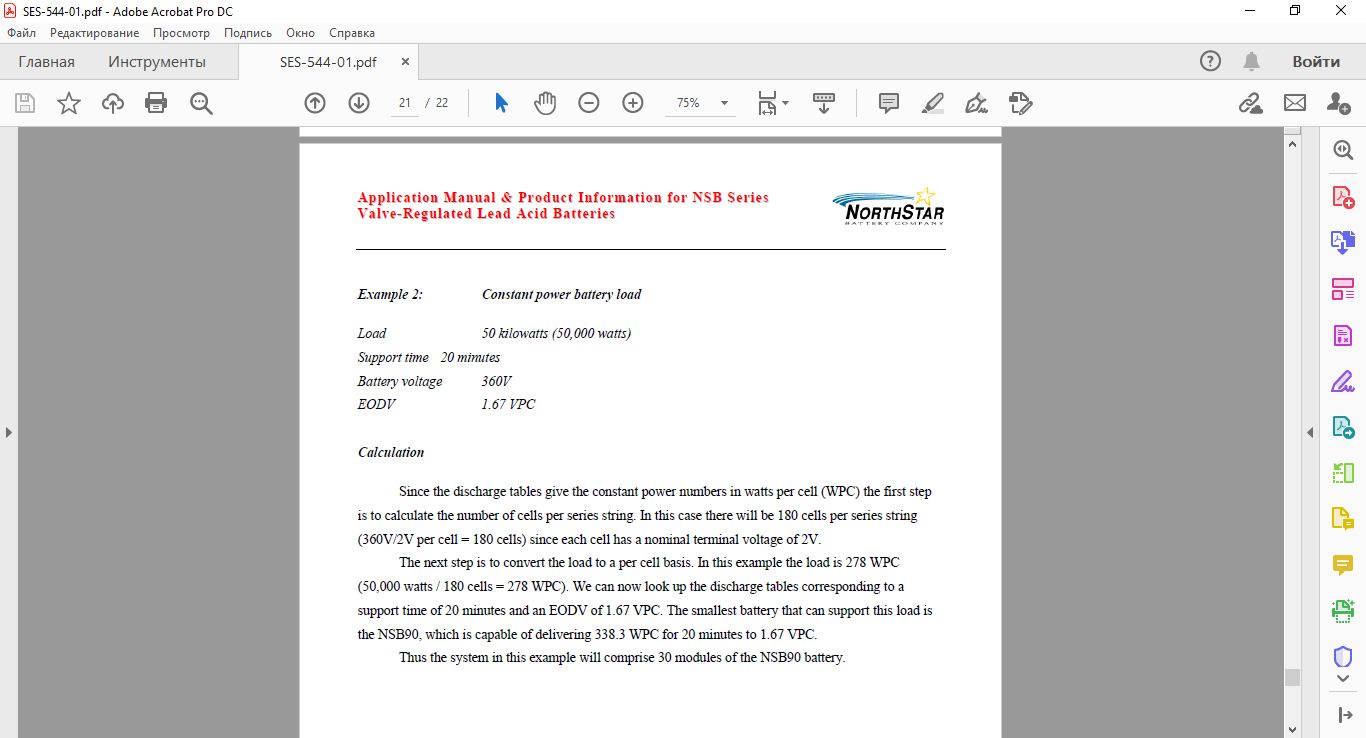The width and height of the screenshot is (1366, 738).
Task: Open the Редактирование menu
Action: [95, 33]
